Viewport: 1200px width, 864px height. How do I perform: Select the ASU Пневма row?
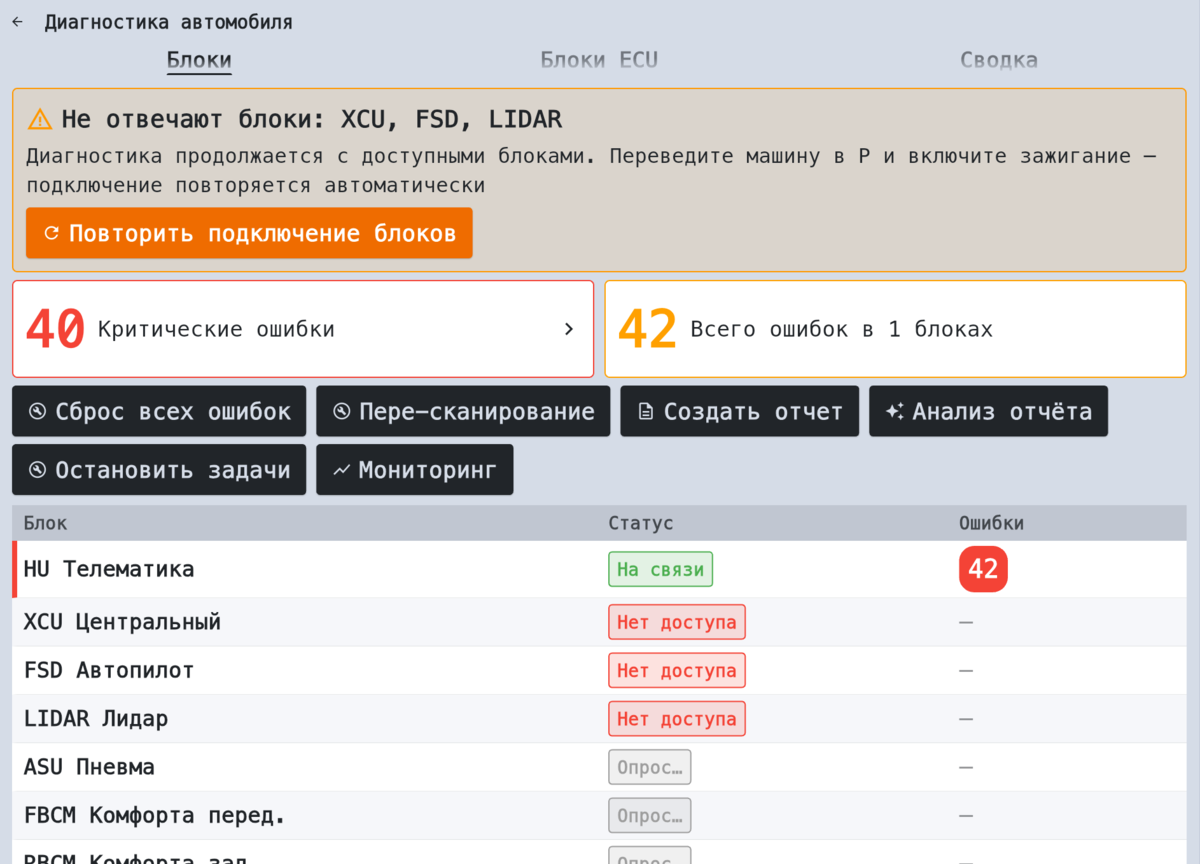coord(600,767)
